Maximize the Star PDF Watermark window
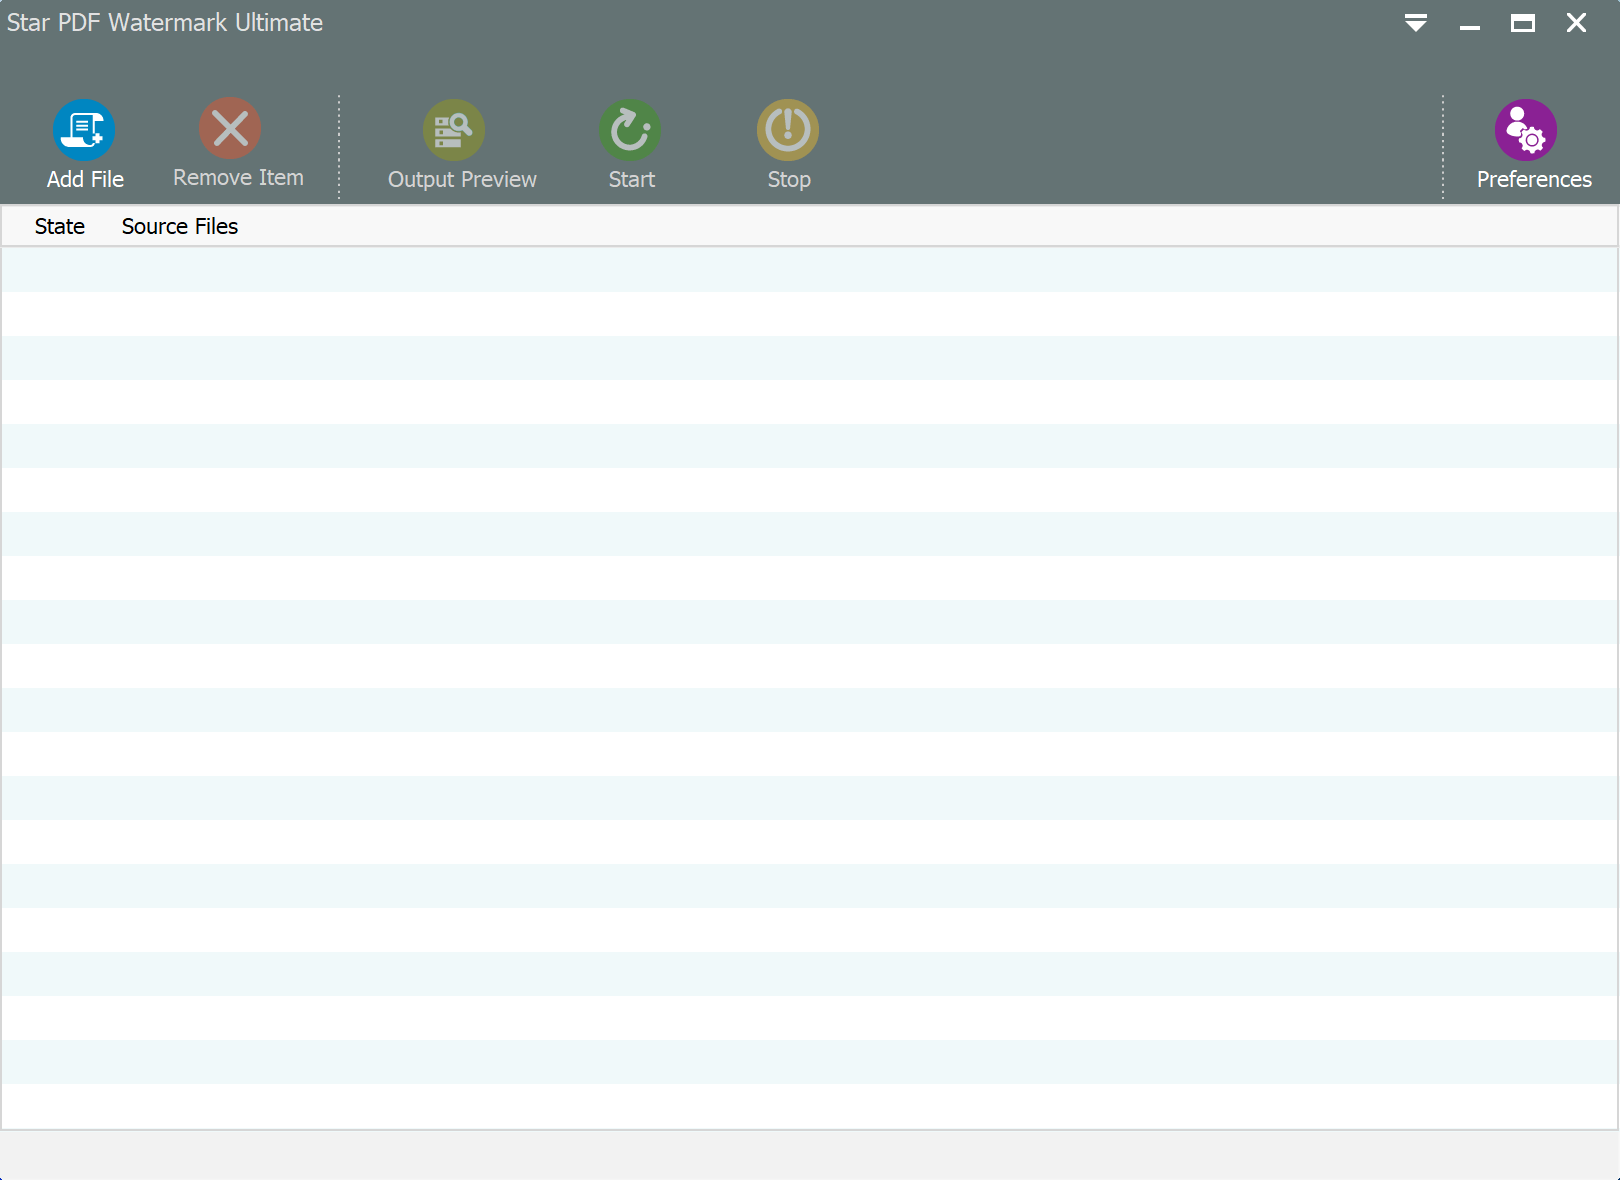Screen dimensions: 1620x1180 click(x=1523, y=23)
